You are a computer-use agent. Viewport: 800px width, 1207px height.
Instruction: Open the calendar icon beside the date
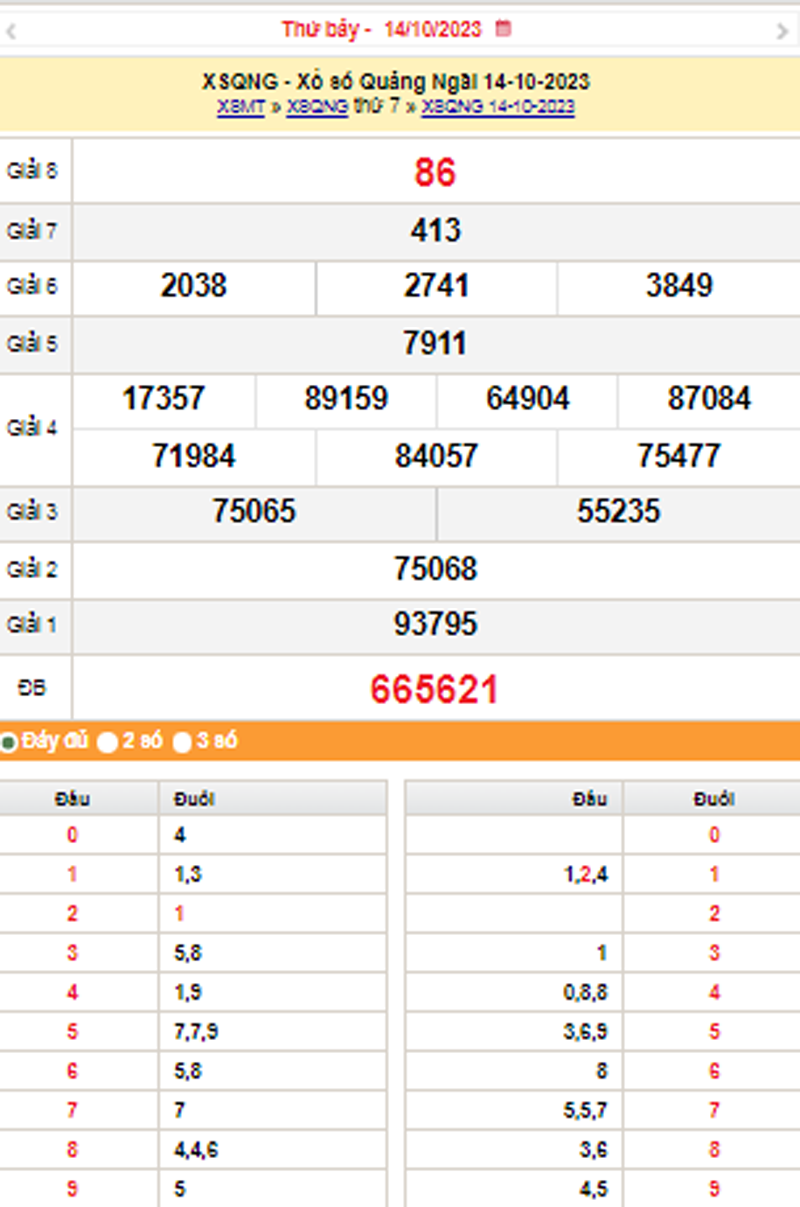tap(504, 29)
